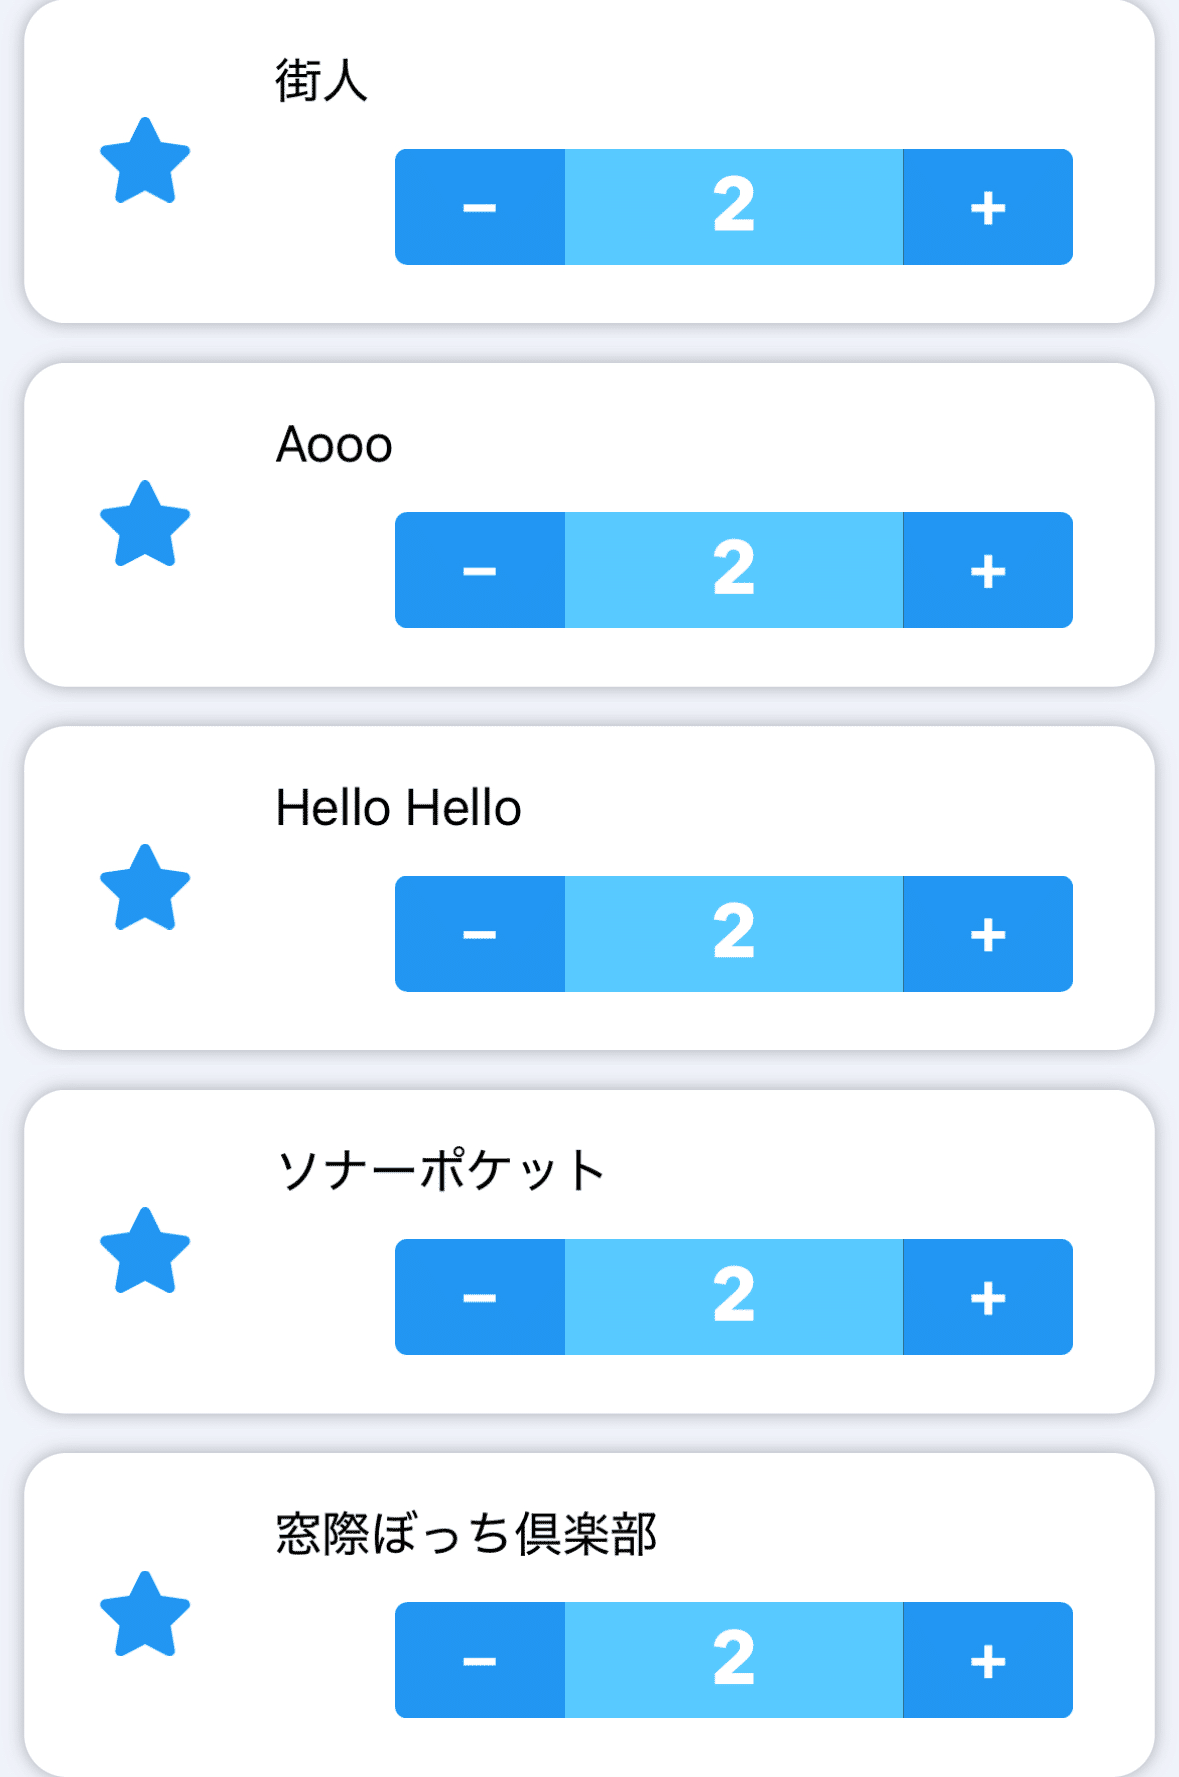The image size is (1179, 1777).
Task: Select the 街人 artist name
Action: point(321,81)
